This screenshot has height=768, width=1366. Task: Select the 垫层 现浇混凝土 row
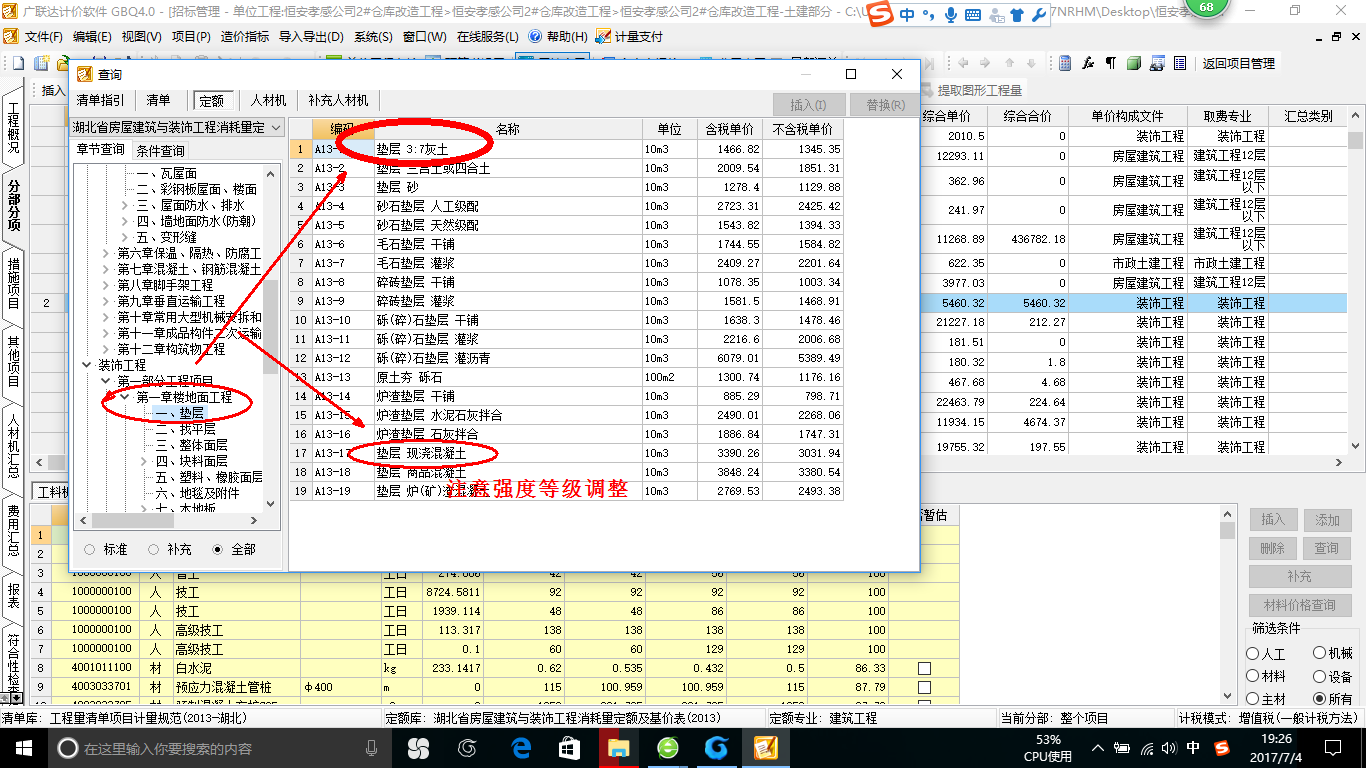pos(566,453)
